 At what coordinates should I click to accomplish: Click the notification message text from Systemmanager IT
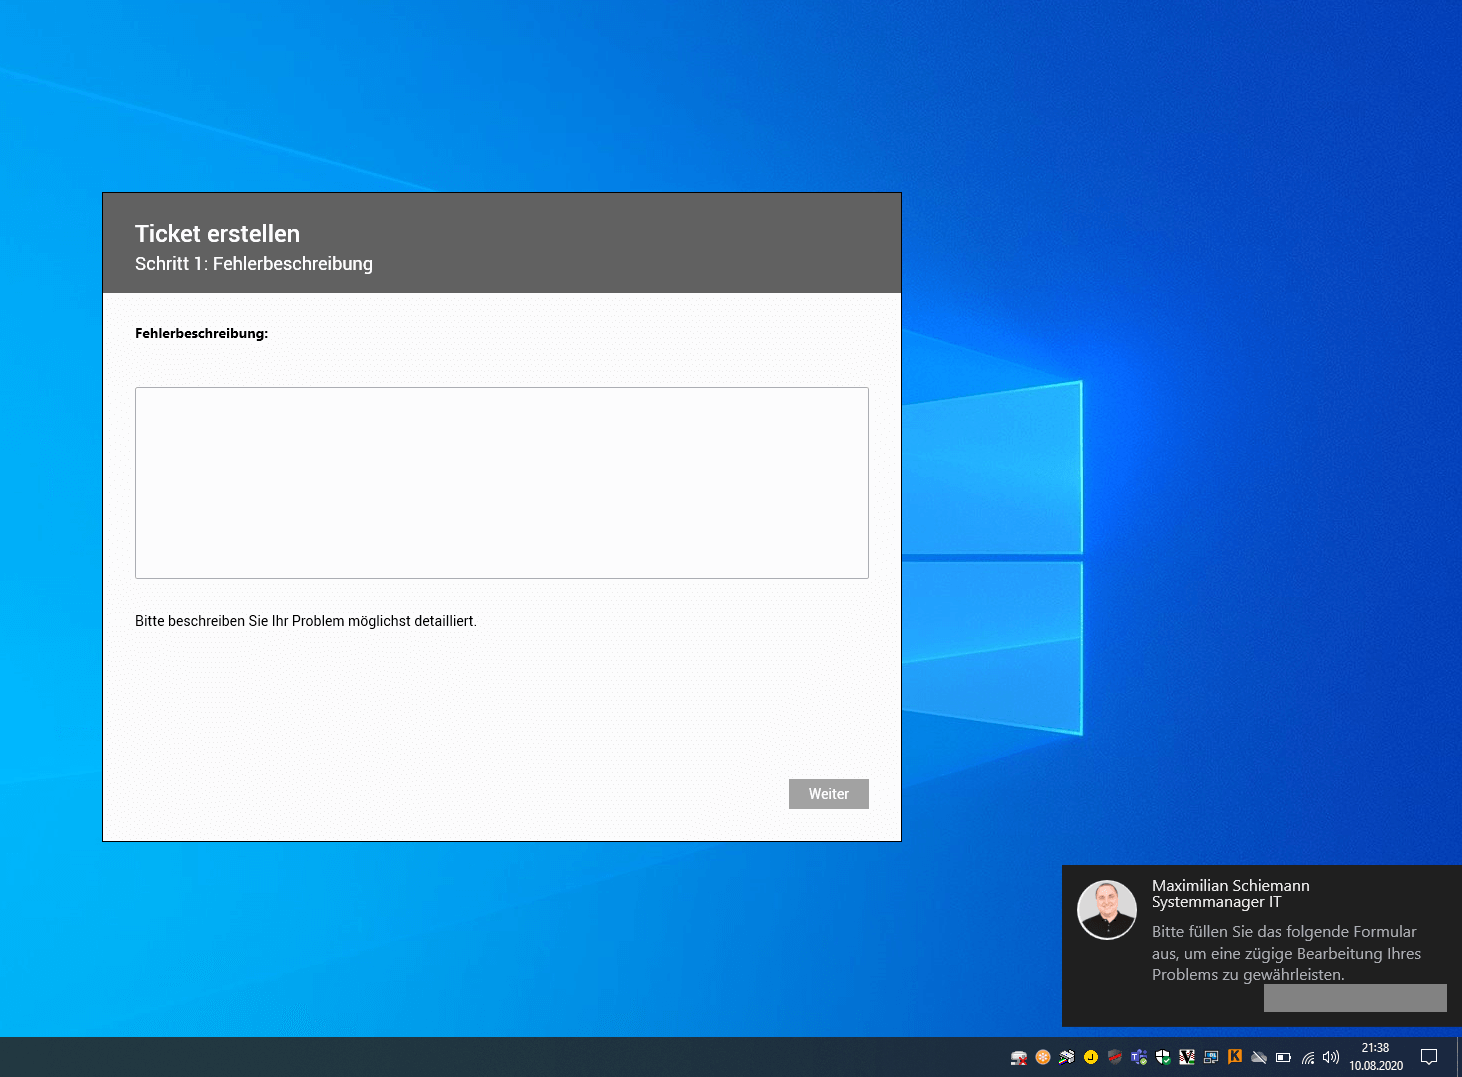(1285, 953)
